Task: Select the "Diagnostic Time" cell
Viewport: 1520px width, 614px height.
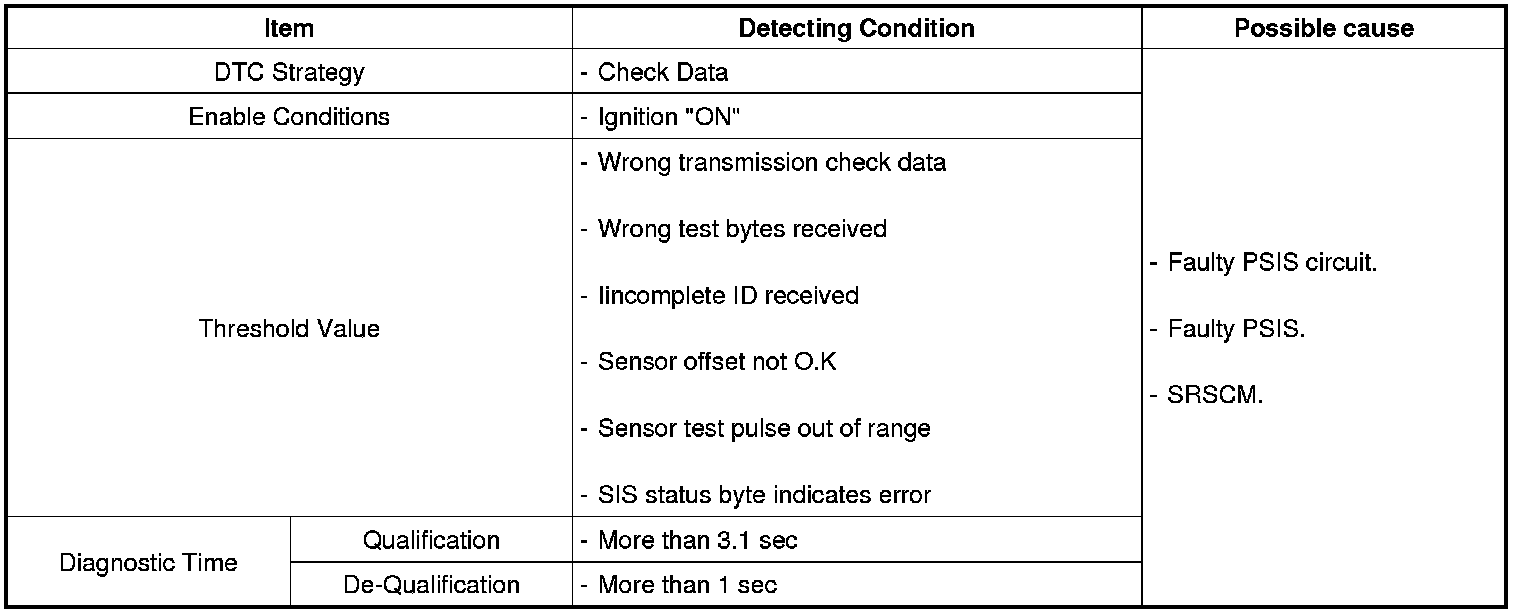Action: tap(149, 562)
